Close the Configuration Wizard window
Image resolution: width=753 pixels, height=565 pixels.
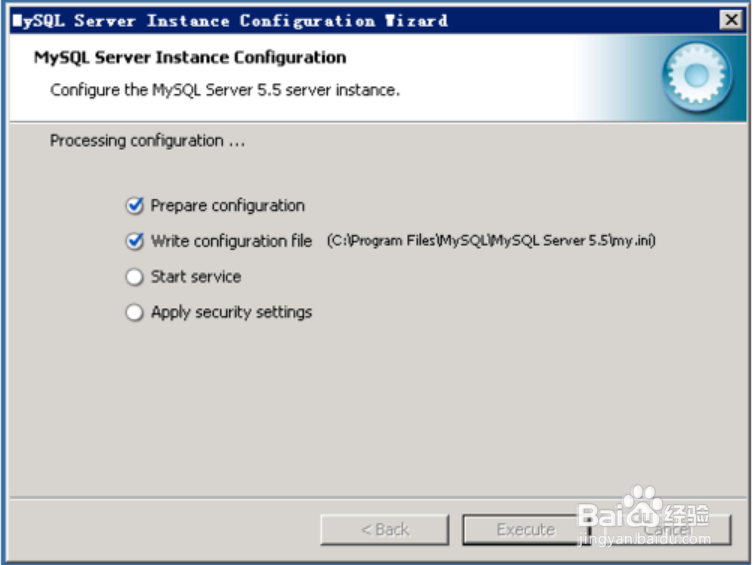click(x=730, y=20)
